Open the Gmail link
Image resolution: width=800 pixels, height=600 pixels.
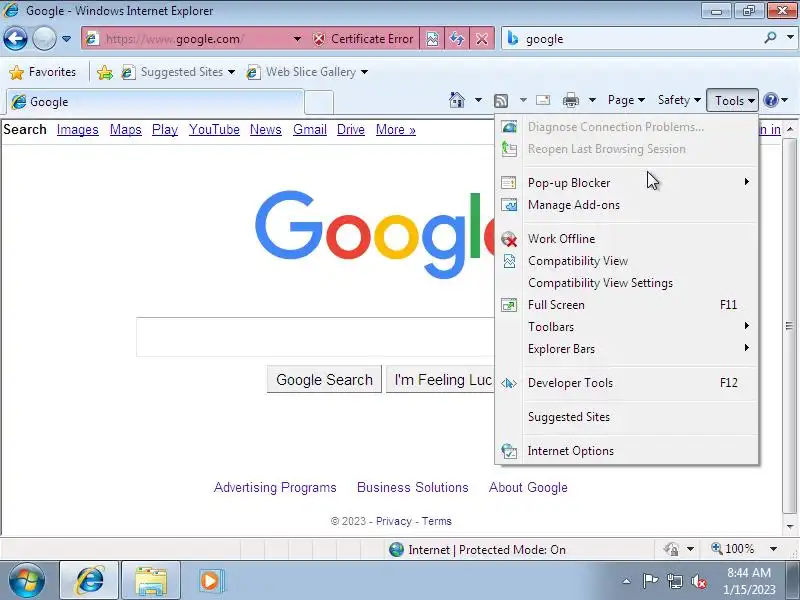(x=310, y=130)
